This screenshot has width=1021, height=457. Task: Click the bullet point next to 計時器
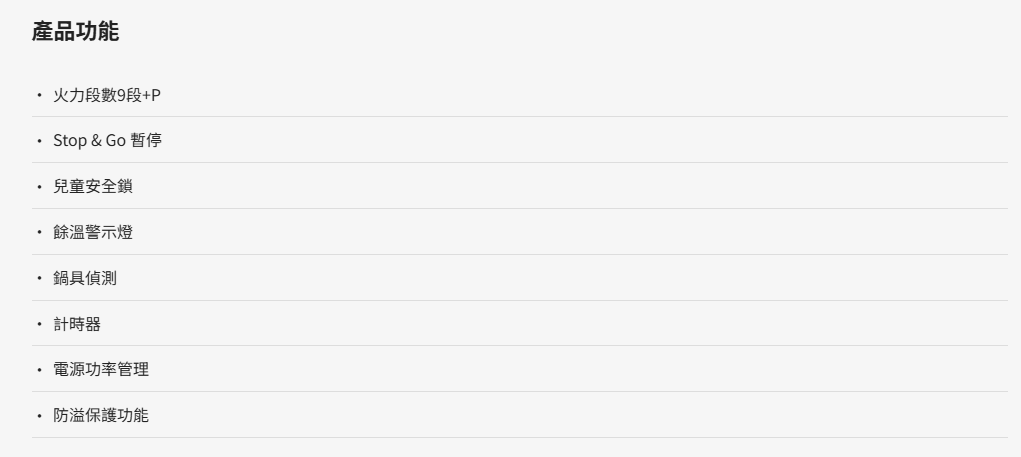coord(39,324)
